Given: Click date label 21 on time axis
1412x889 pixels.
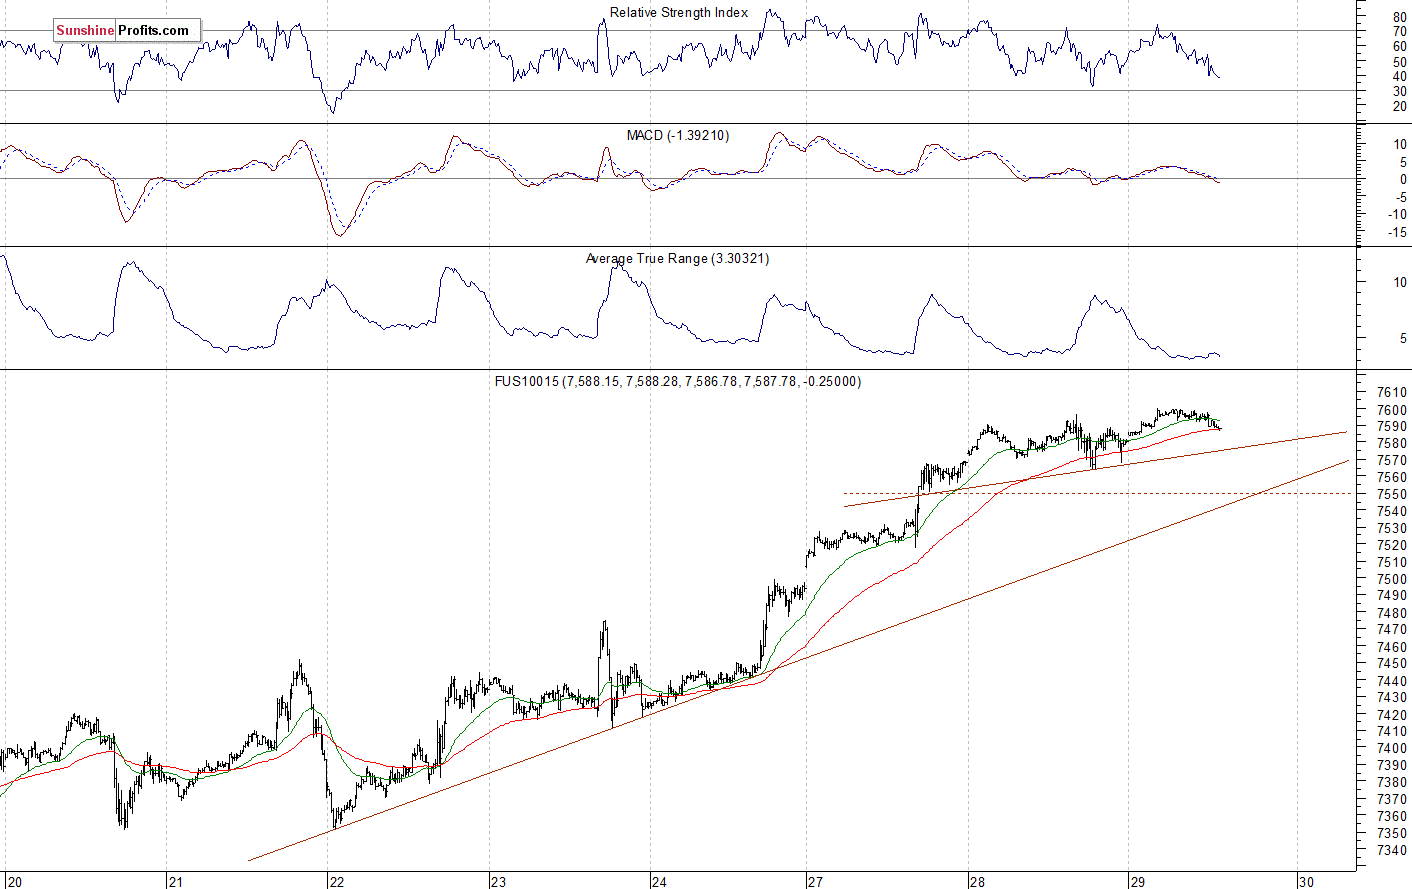Looking at the screenshot, I should click(x=175, y=881).
